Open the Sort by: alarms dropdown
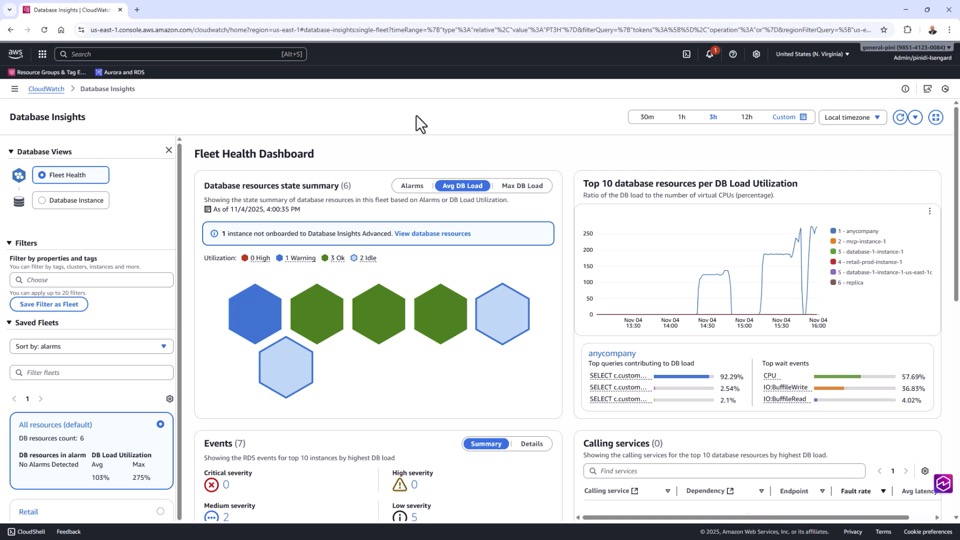 coord(91,347)
